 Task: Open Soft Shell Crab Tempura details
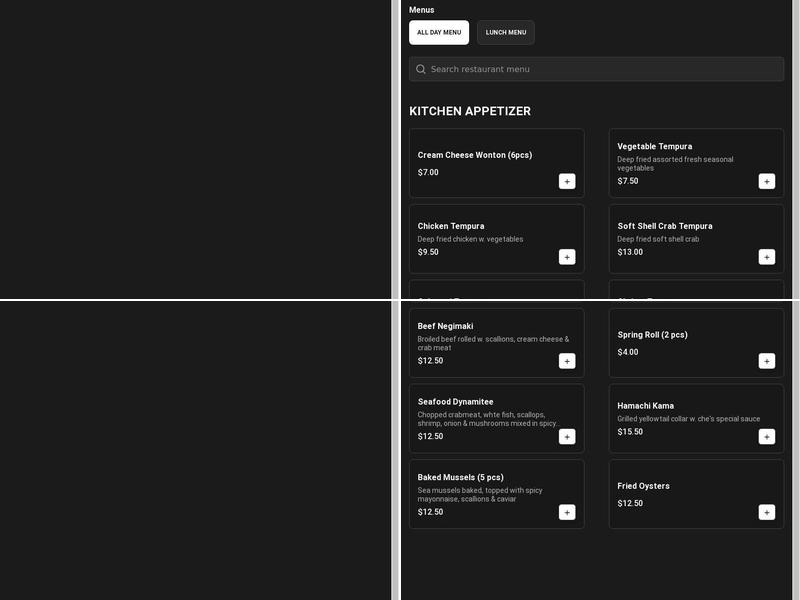[x=665, y=226]
